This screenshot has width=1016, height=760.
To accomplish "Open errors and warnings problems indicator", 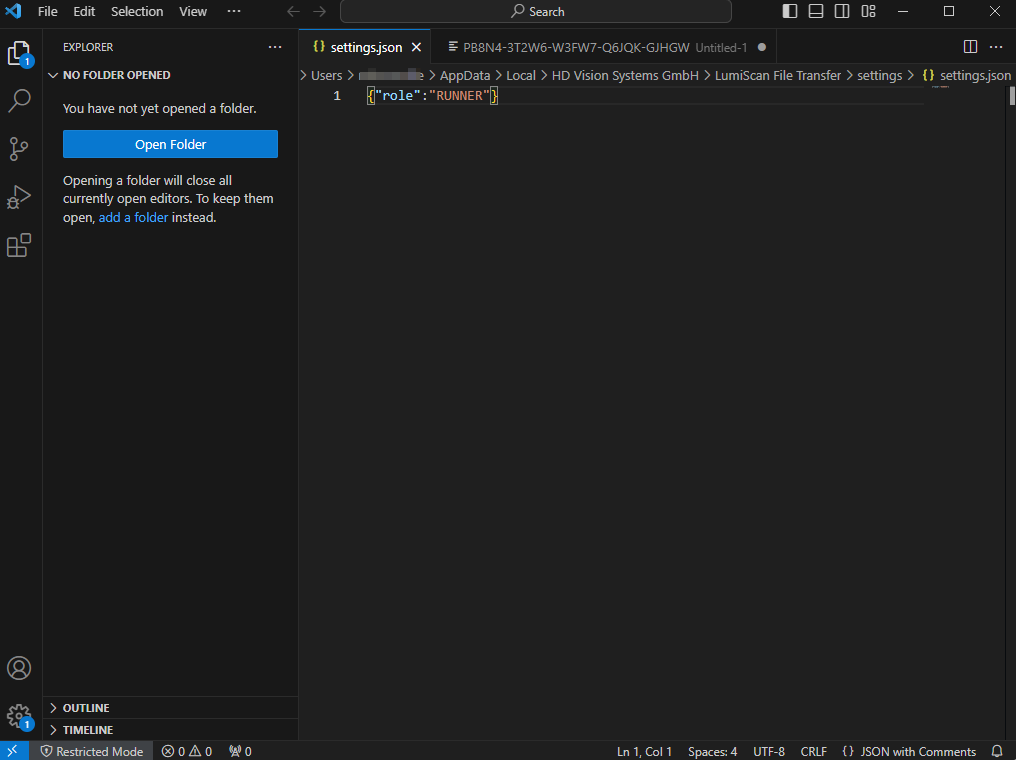I will [187, 751].
